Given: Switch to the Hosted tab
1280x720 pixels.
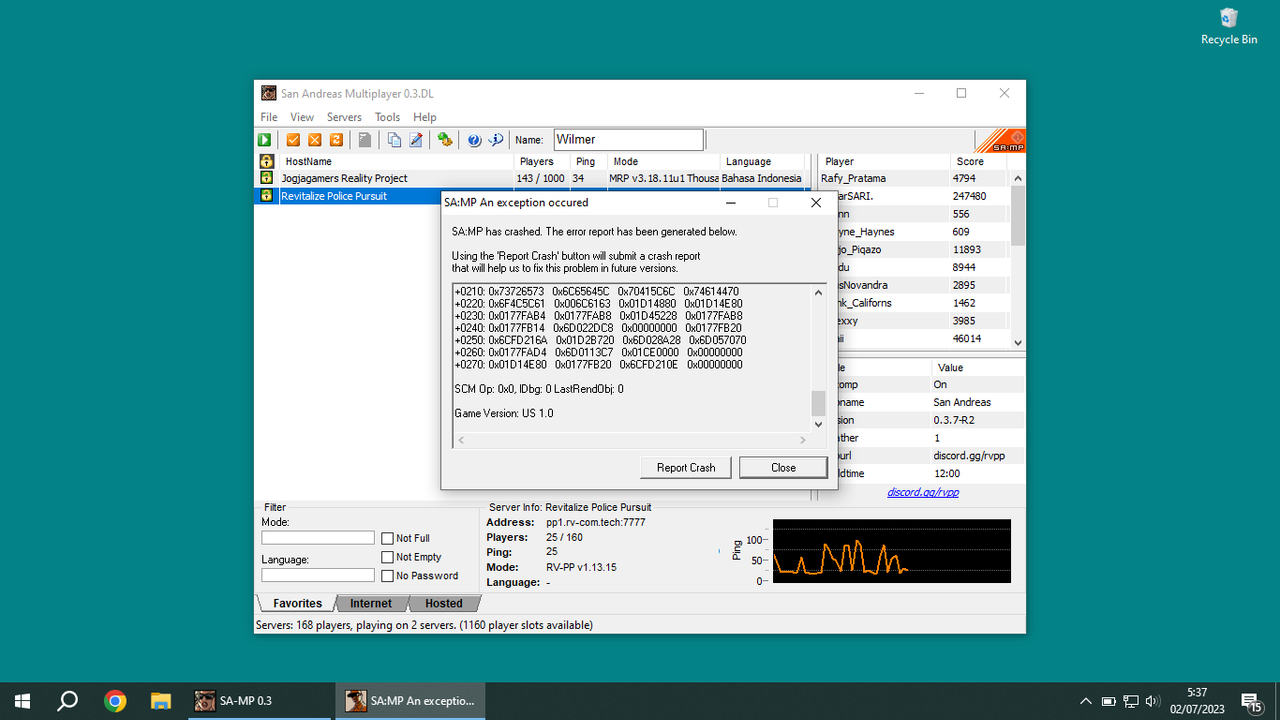Looking at the screenshot, I should tap(444, 603).
